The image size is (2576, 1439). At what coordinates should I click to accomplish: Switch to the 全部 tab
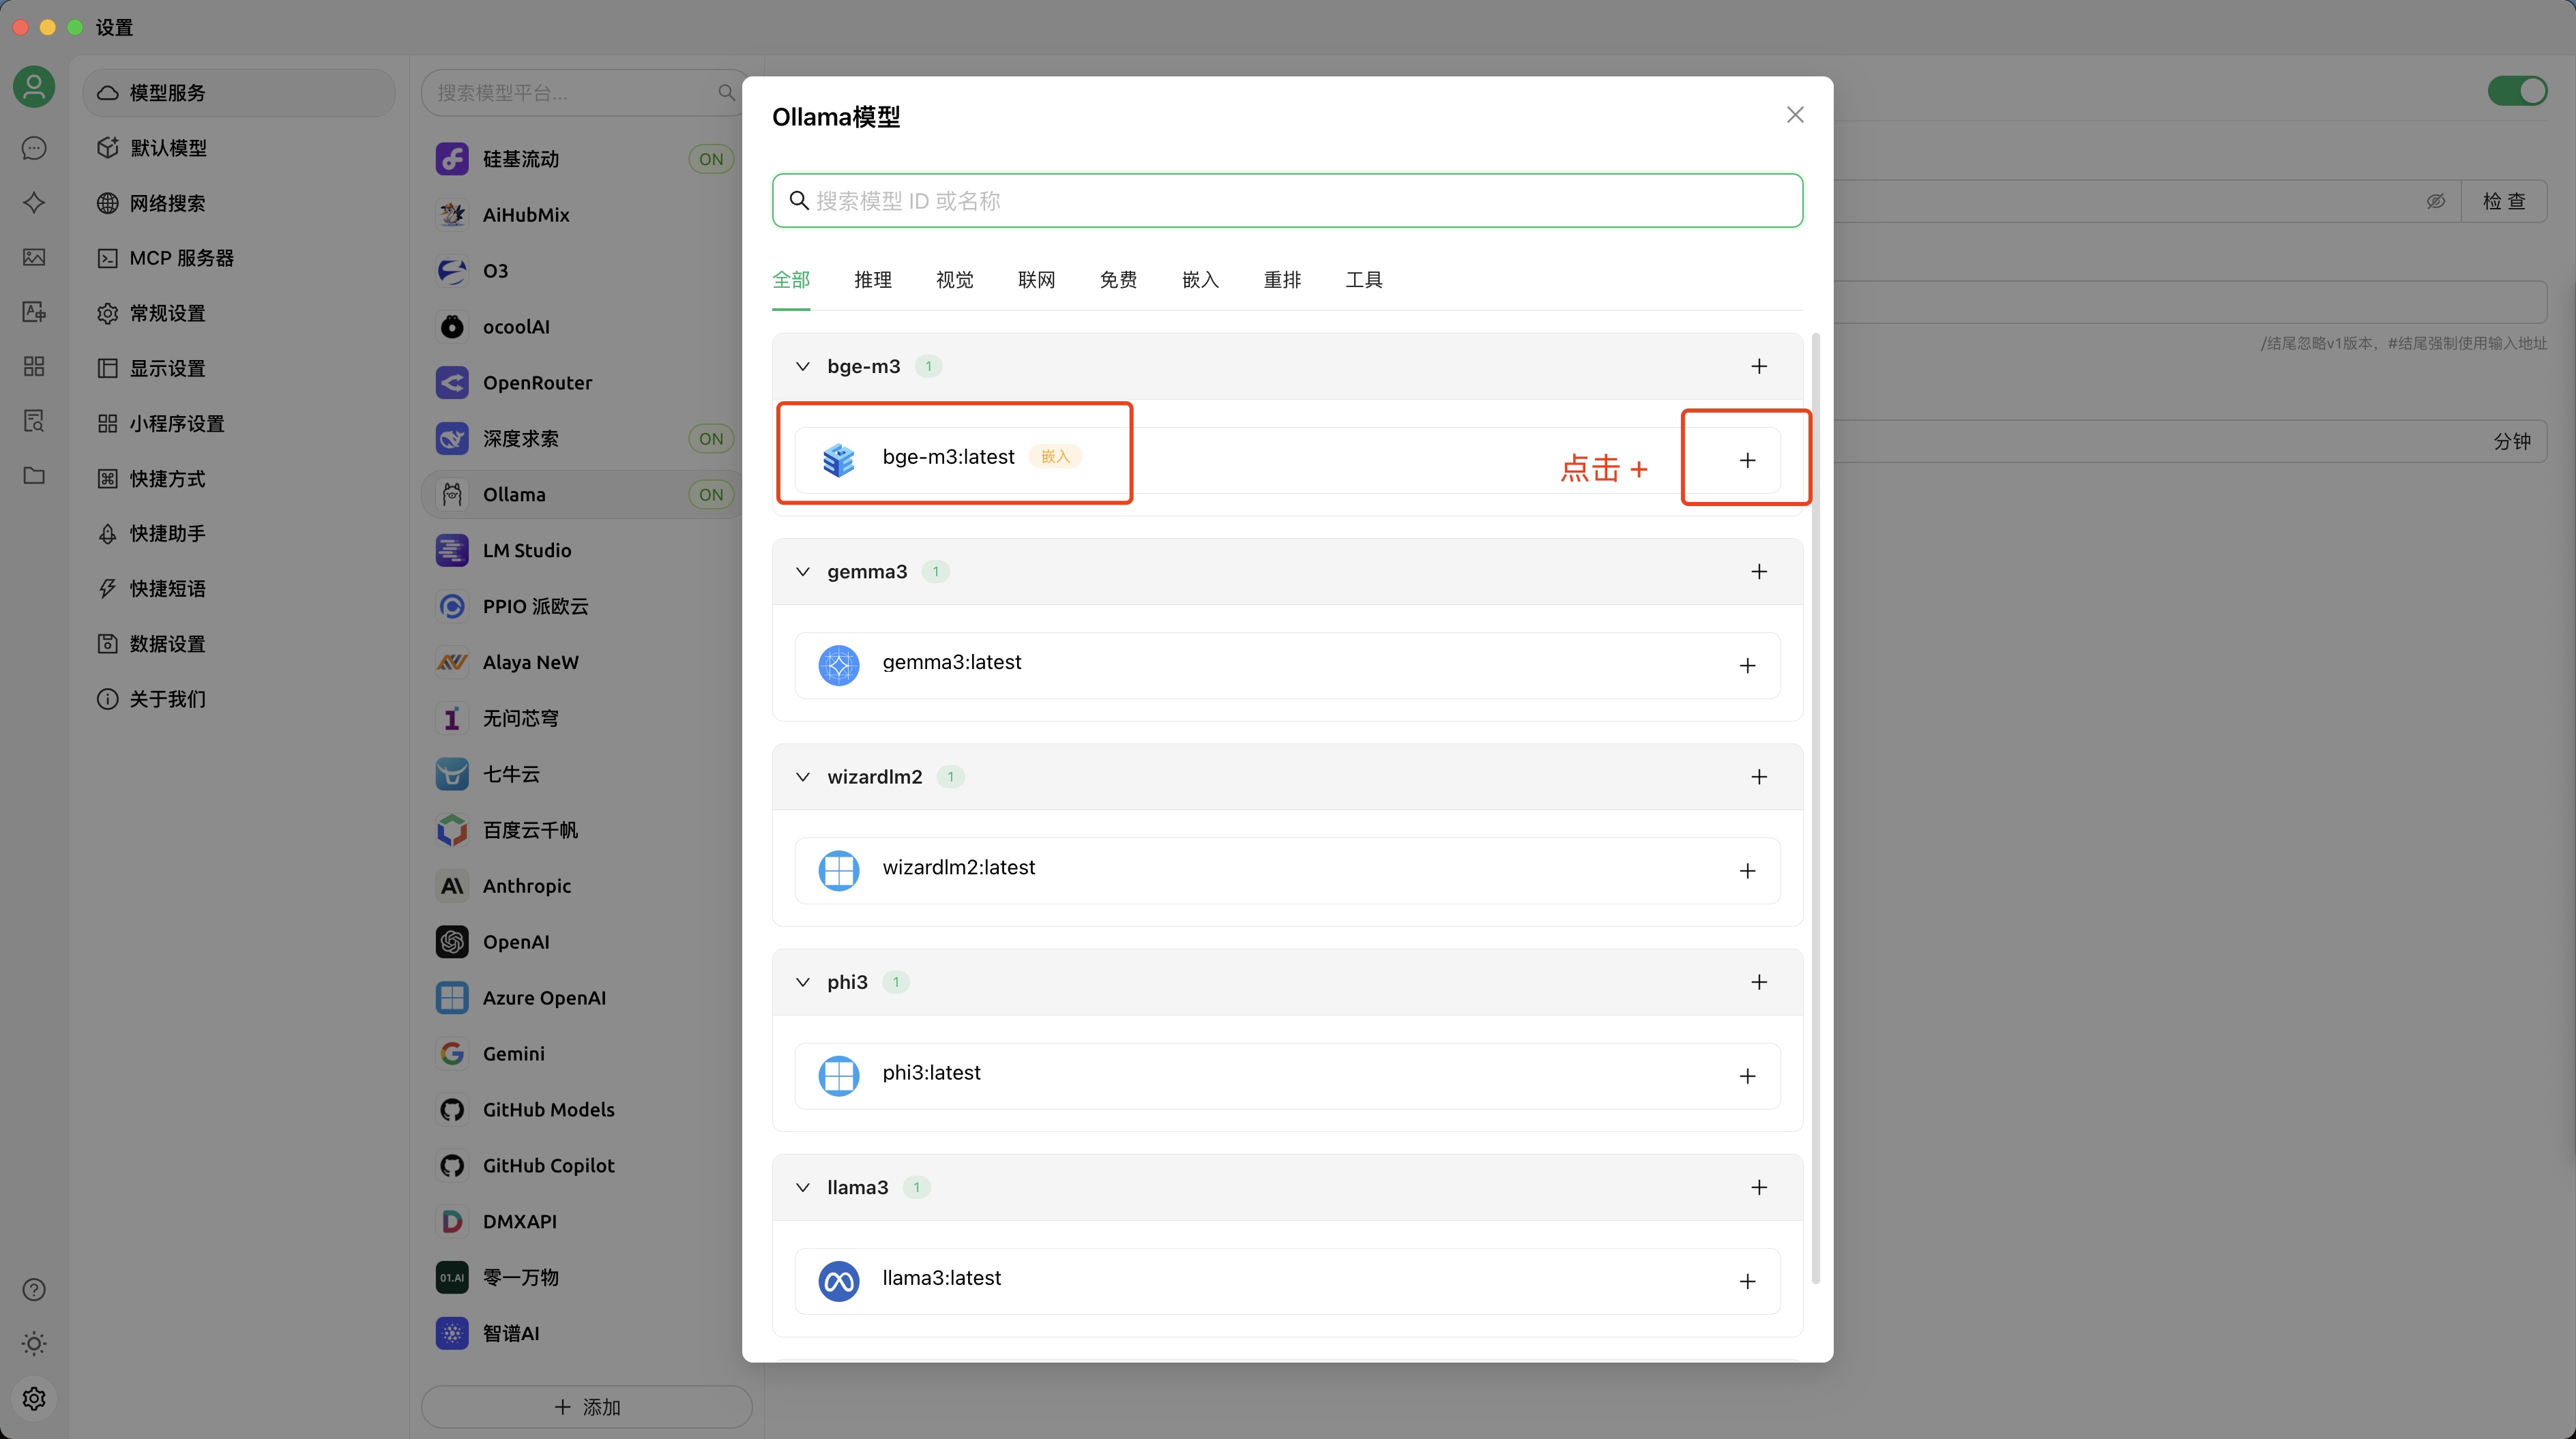point(791,280)
